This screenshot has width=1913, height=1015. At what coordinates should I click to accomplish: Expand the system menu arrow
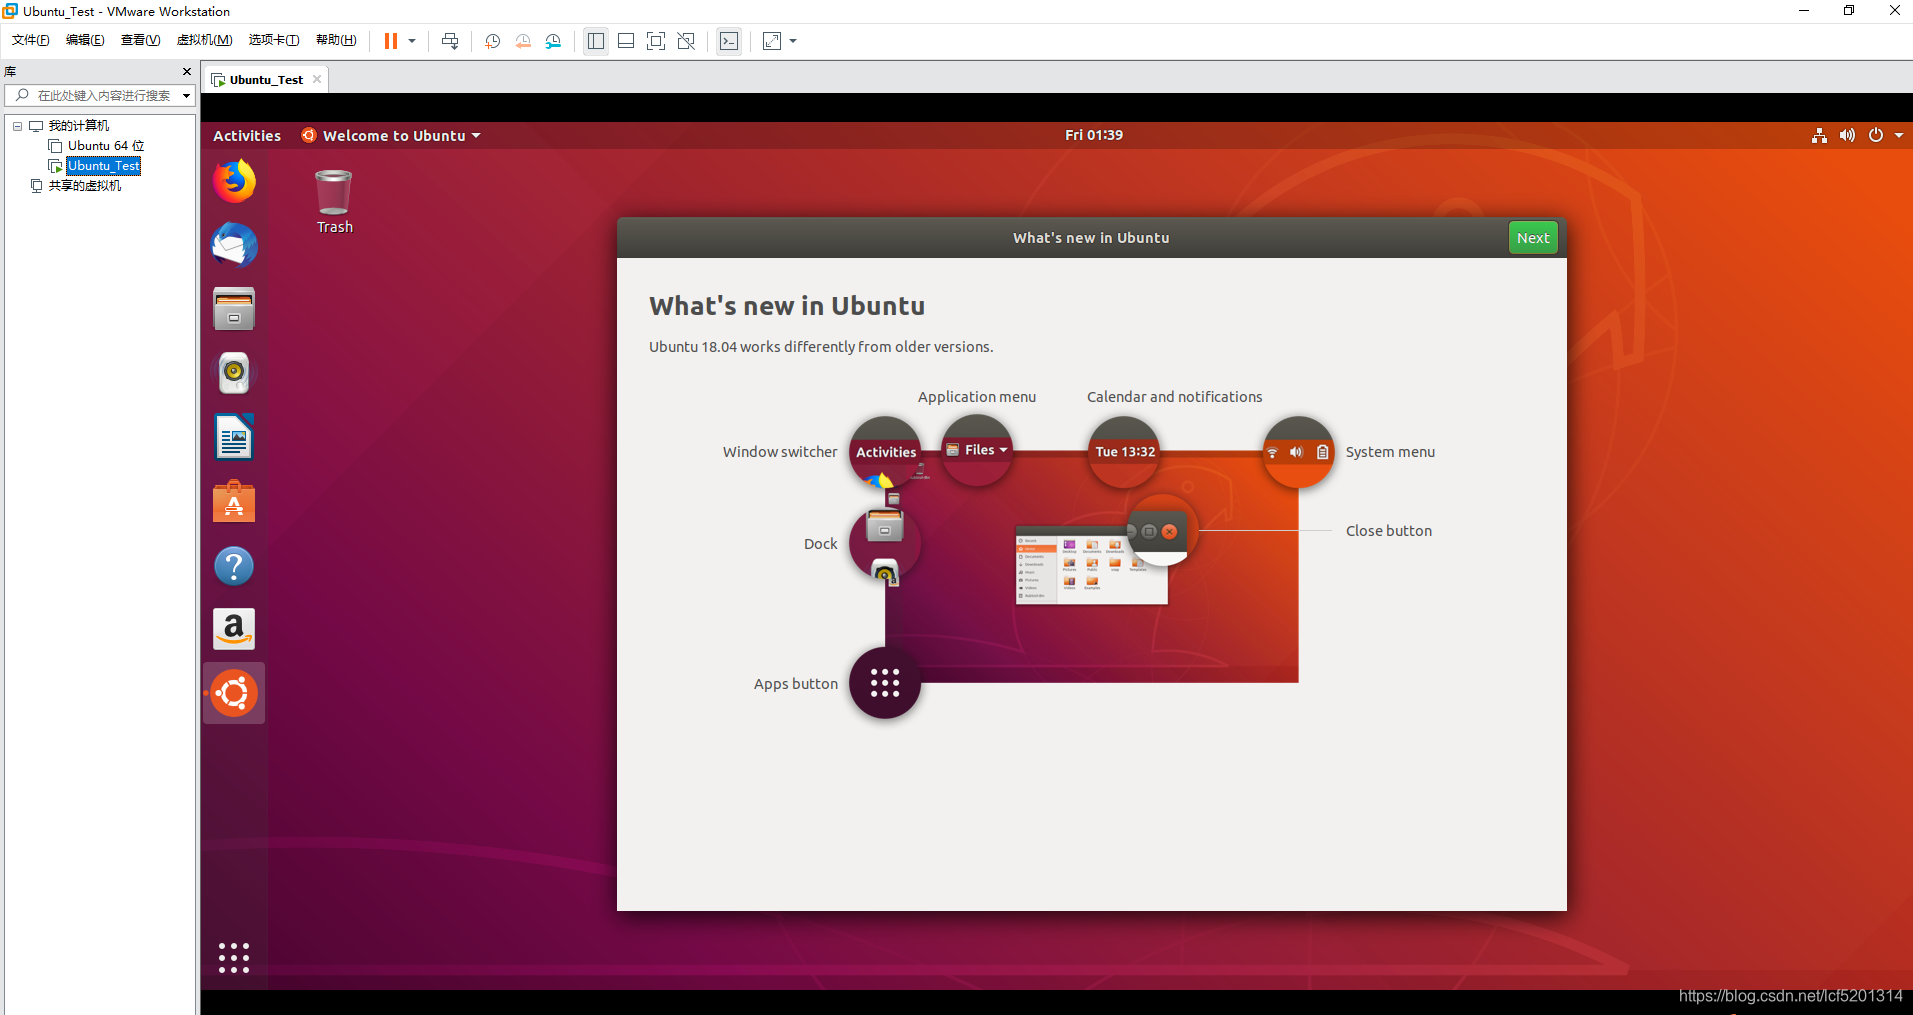pyautogui.click(x=1899, y=136)
